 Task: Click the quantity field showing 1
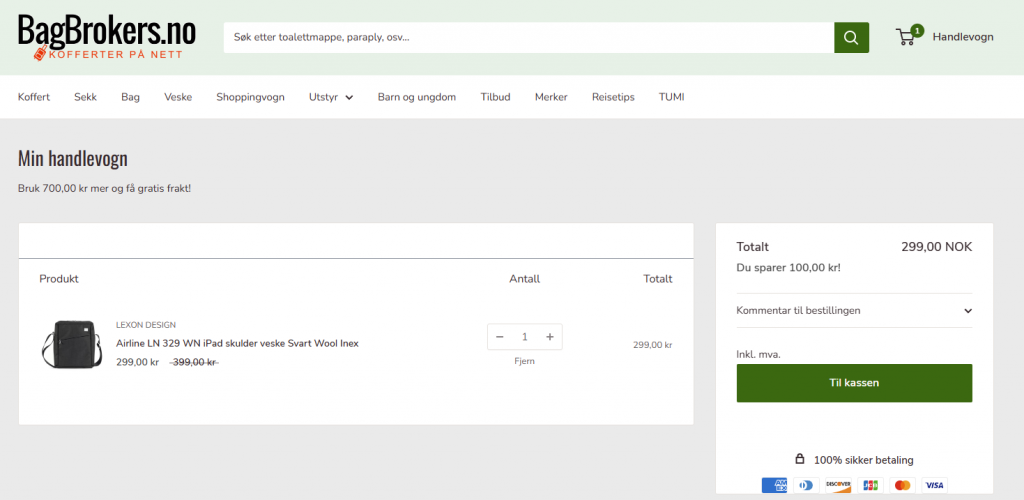524,337
